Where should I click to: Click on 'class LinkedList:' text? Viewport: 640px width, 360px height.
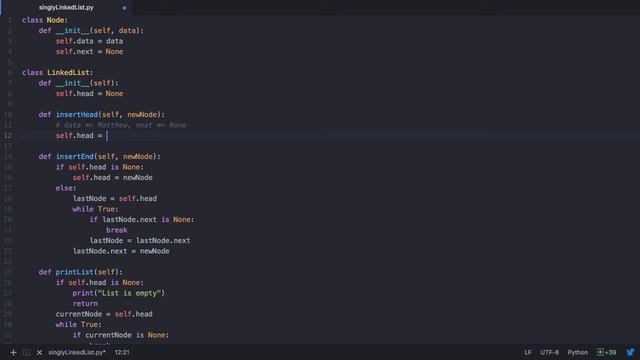pyautogui.click(x=58, y=73)
